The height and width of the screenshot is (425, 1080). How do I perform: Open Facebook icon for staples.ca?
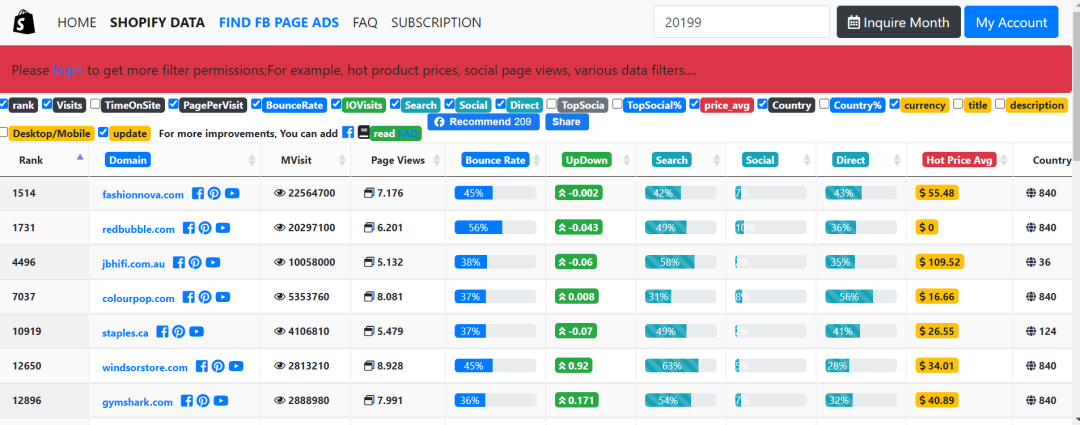click(x=162, y=331)
